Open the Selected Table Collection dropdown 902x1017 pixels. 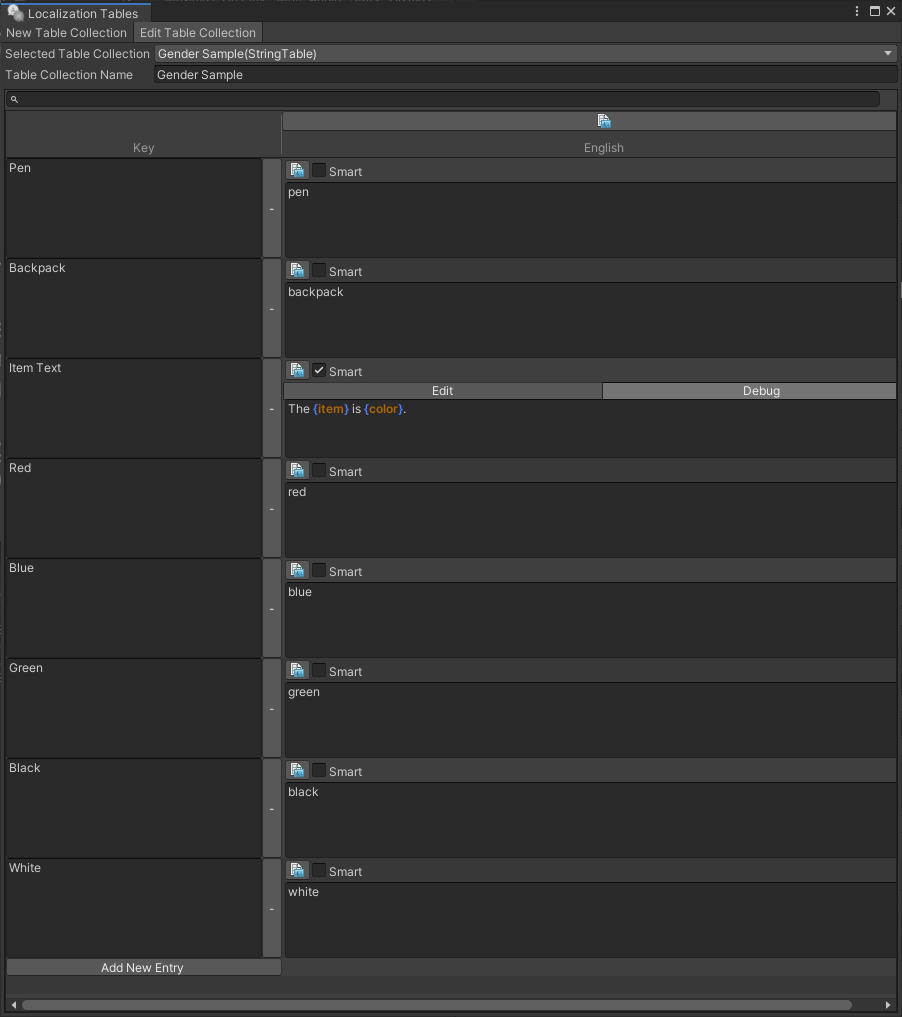(x=885, y=54)
